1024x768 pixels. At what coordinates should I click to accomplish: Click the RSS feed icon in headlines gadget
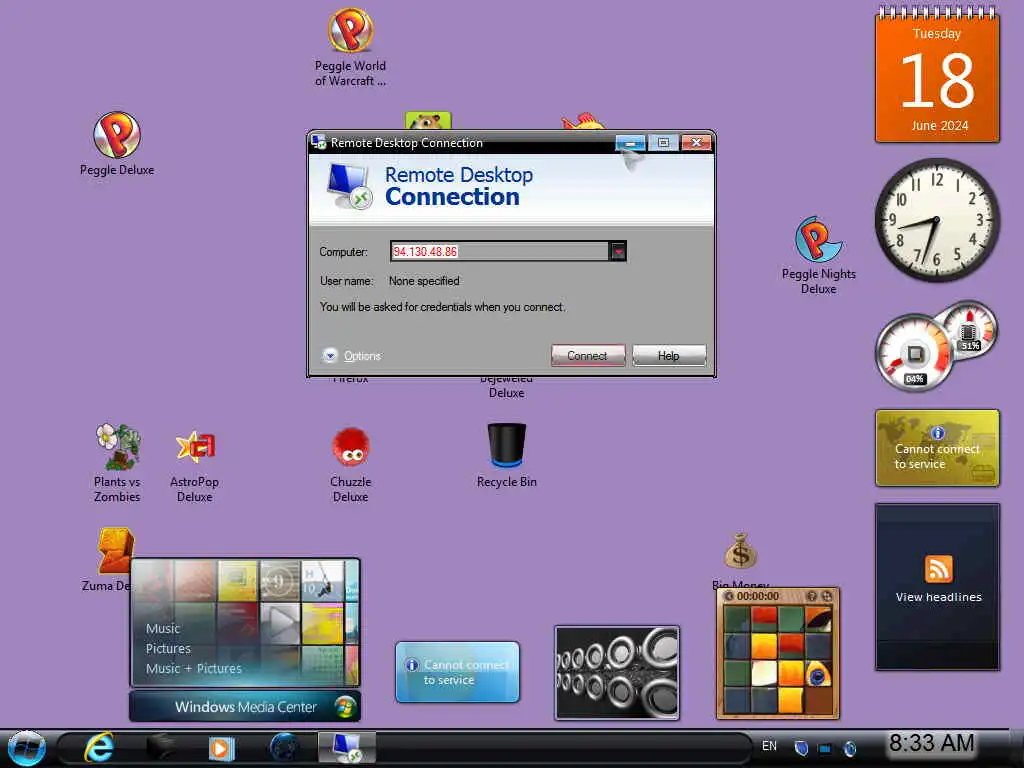tap(938, 569)
